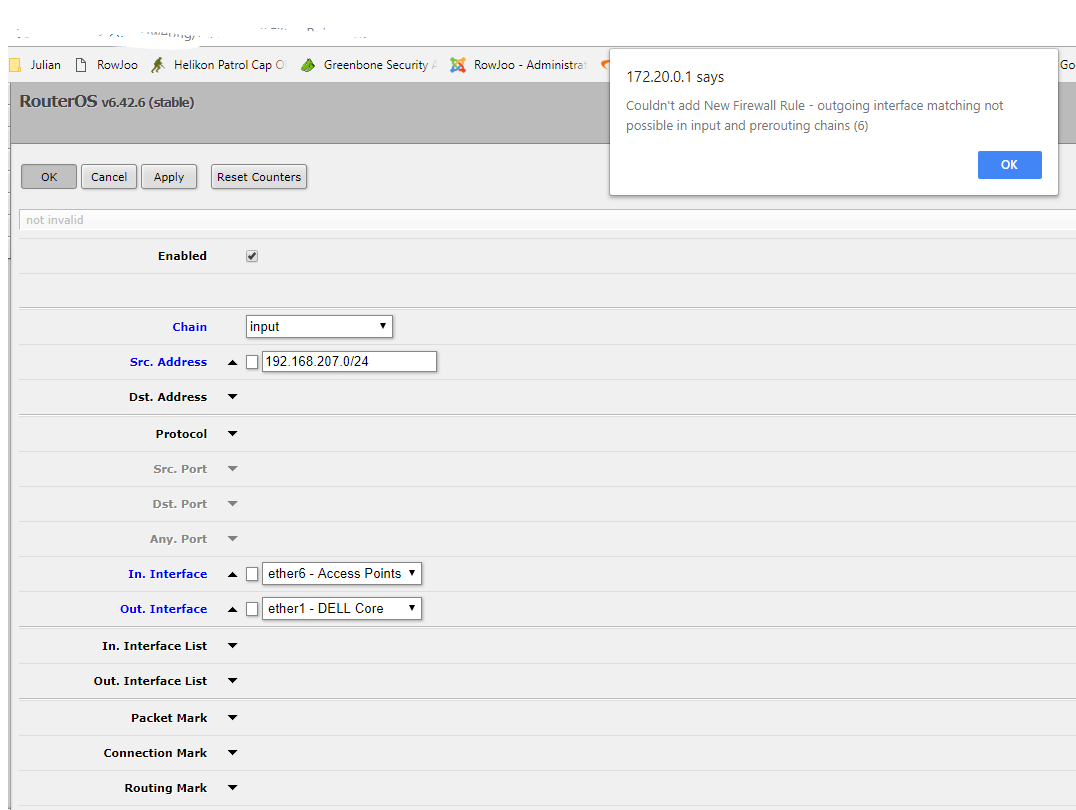
Task: Open the Greenbone Security bookmark
Action: pos(369,65)
